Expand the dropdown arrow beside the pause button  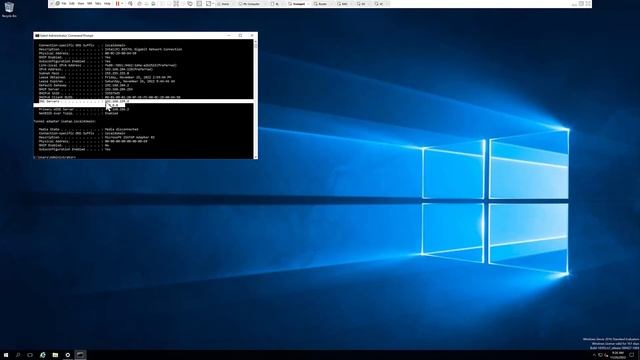coord(122,4)
